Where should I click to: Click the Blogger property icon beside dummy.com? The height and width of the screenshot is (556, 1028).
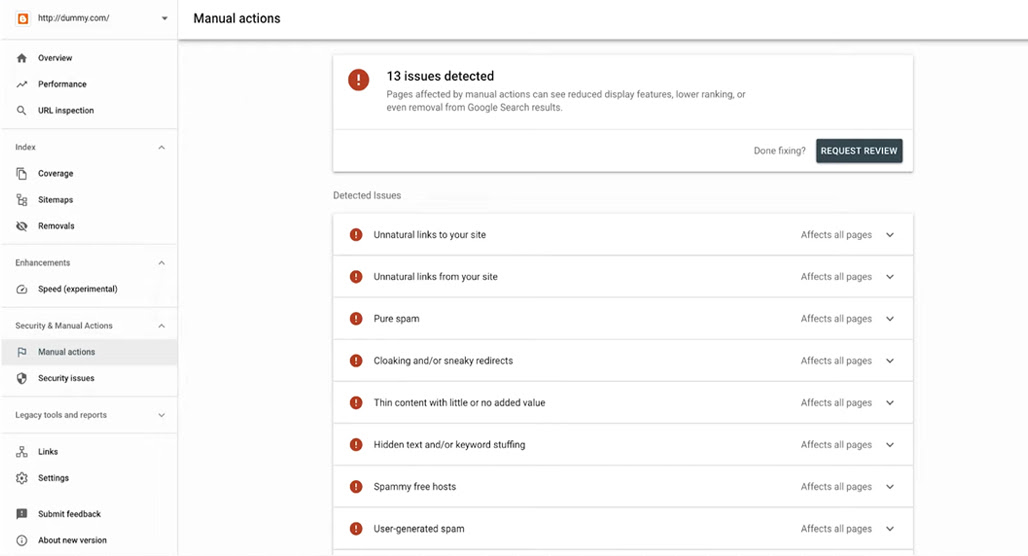pyautogui.click(x=23, y=18)
